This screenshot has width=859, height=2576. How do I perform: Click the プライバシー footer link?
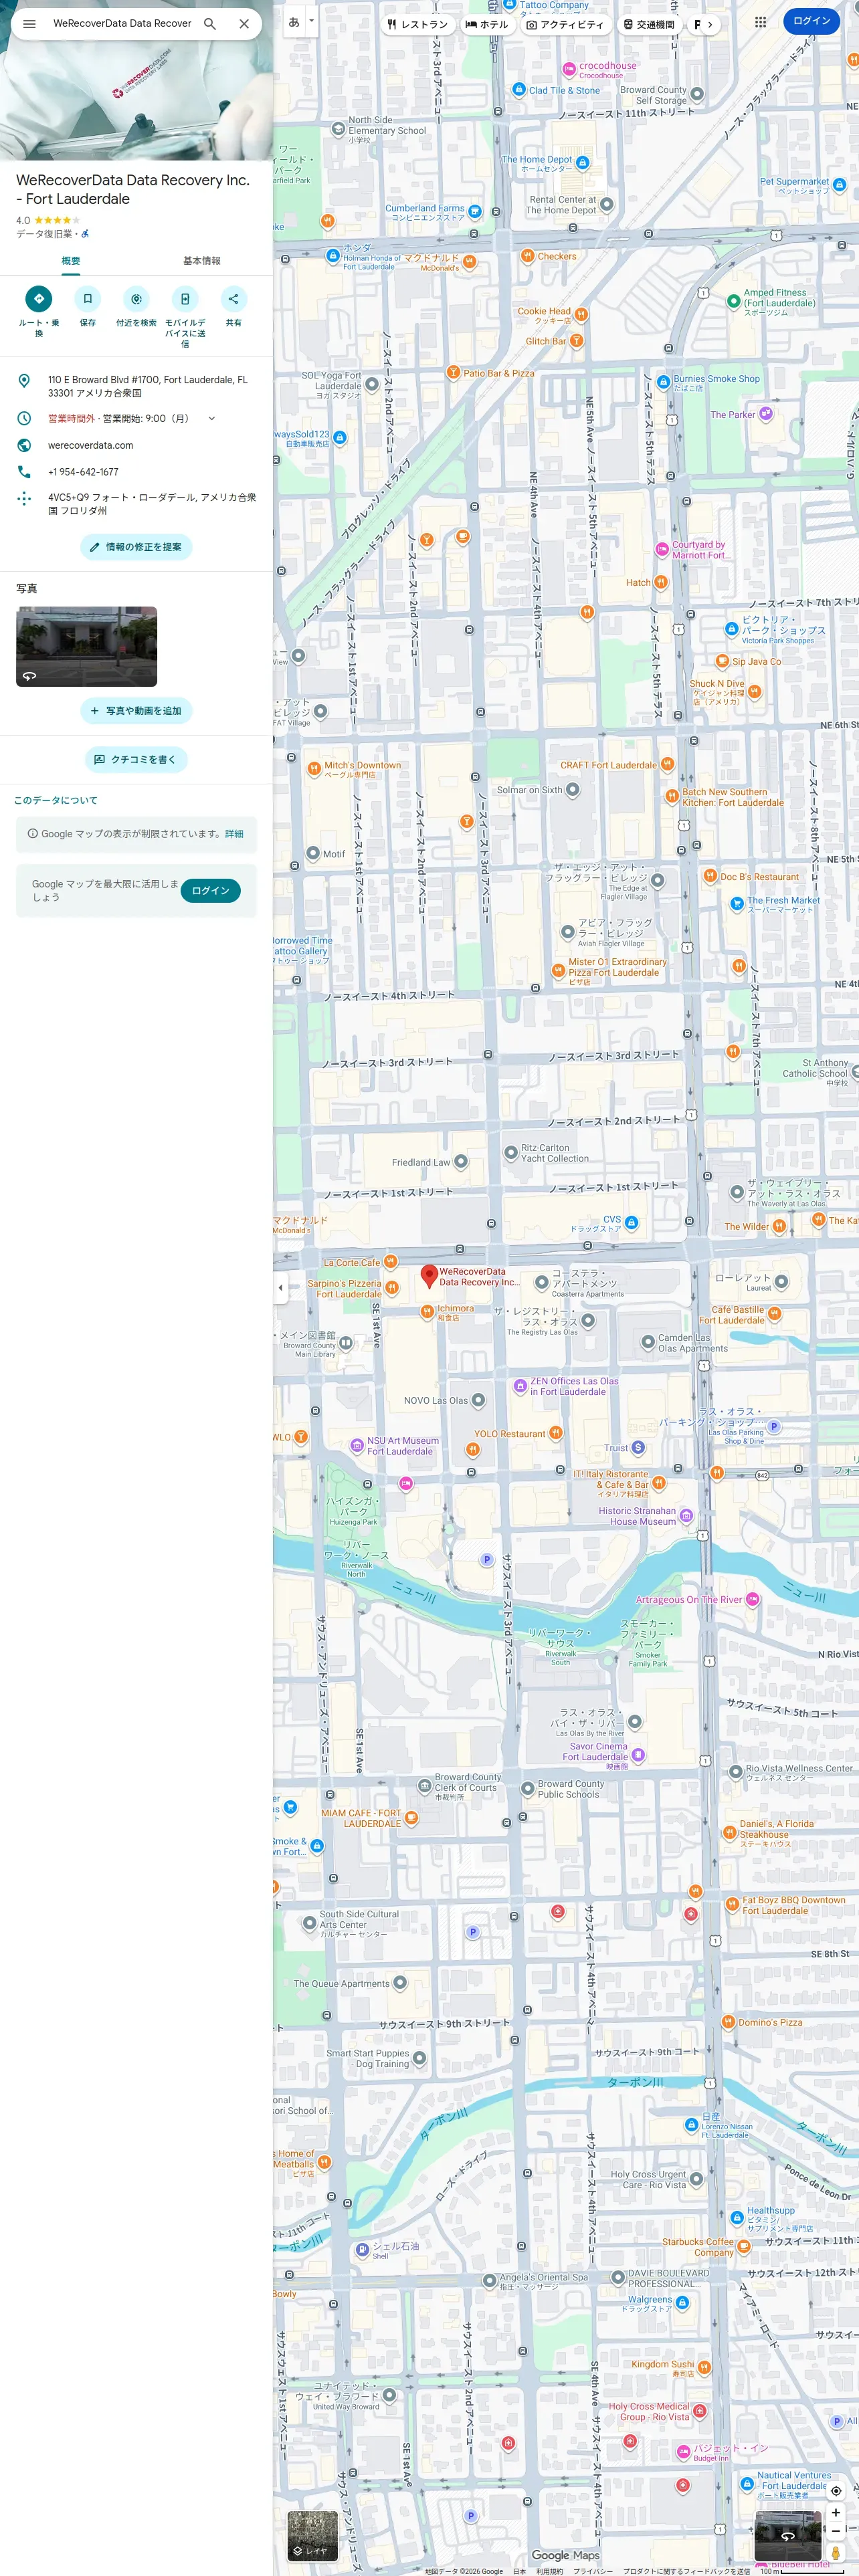[x=593, y=2571]
